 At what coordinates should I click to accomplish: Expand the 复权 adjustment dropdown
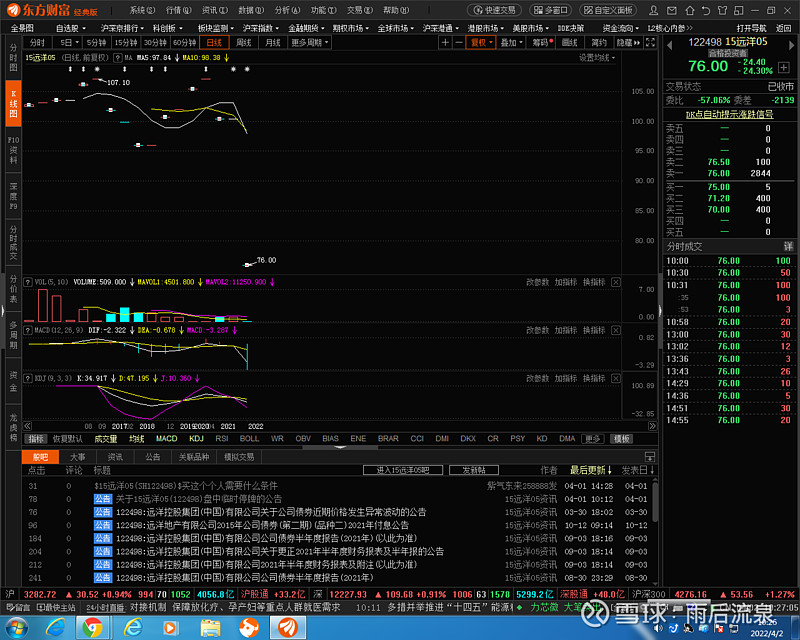point(481,42)
